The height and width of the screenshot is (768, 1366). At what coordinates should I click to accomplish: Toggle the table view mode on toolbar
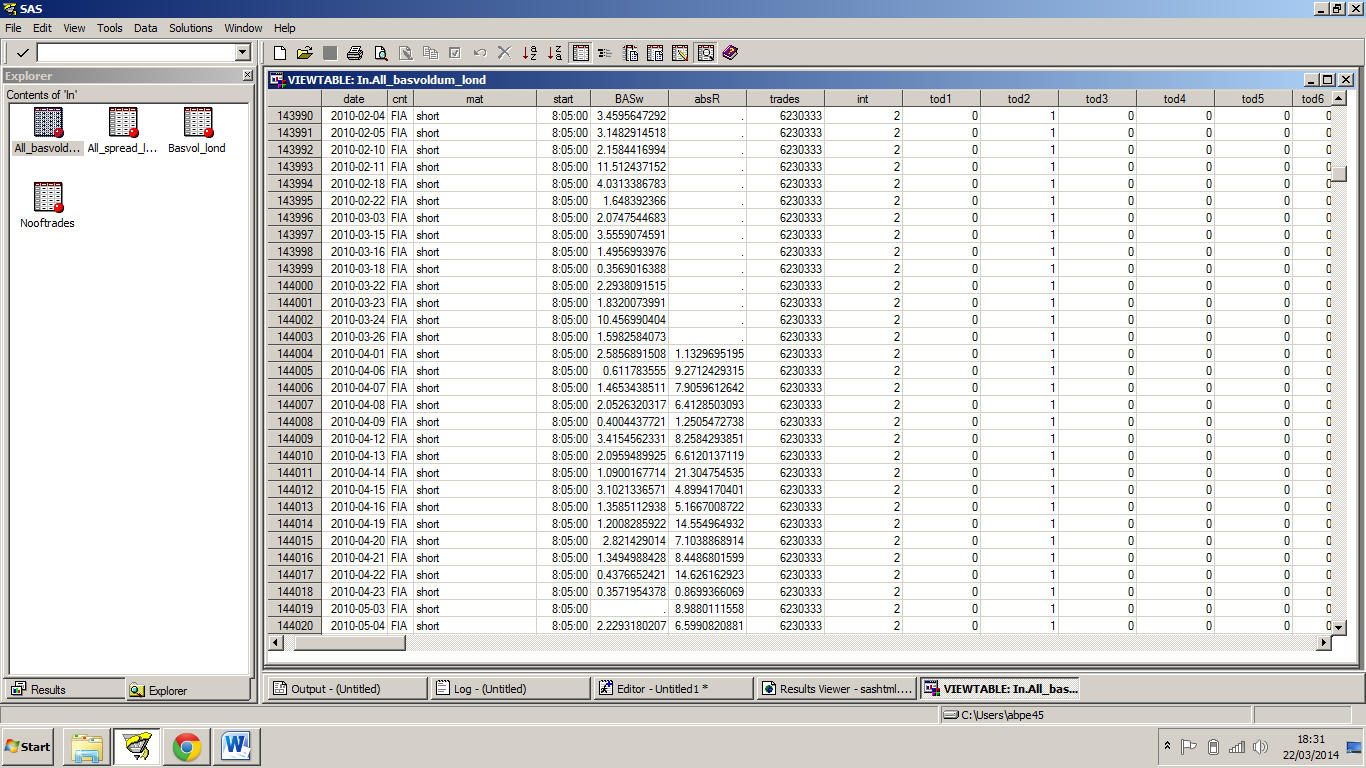point(580,52)
